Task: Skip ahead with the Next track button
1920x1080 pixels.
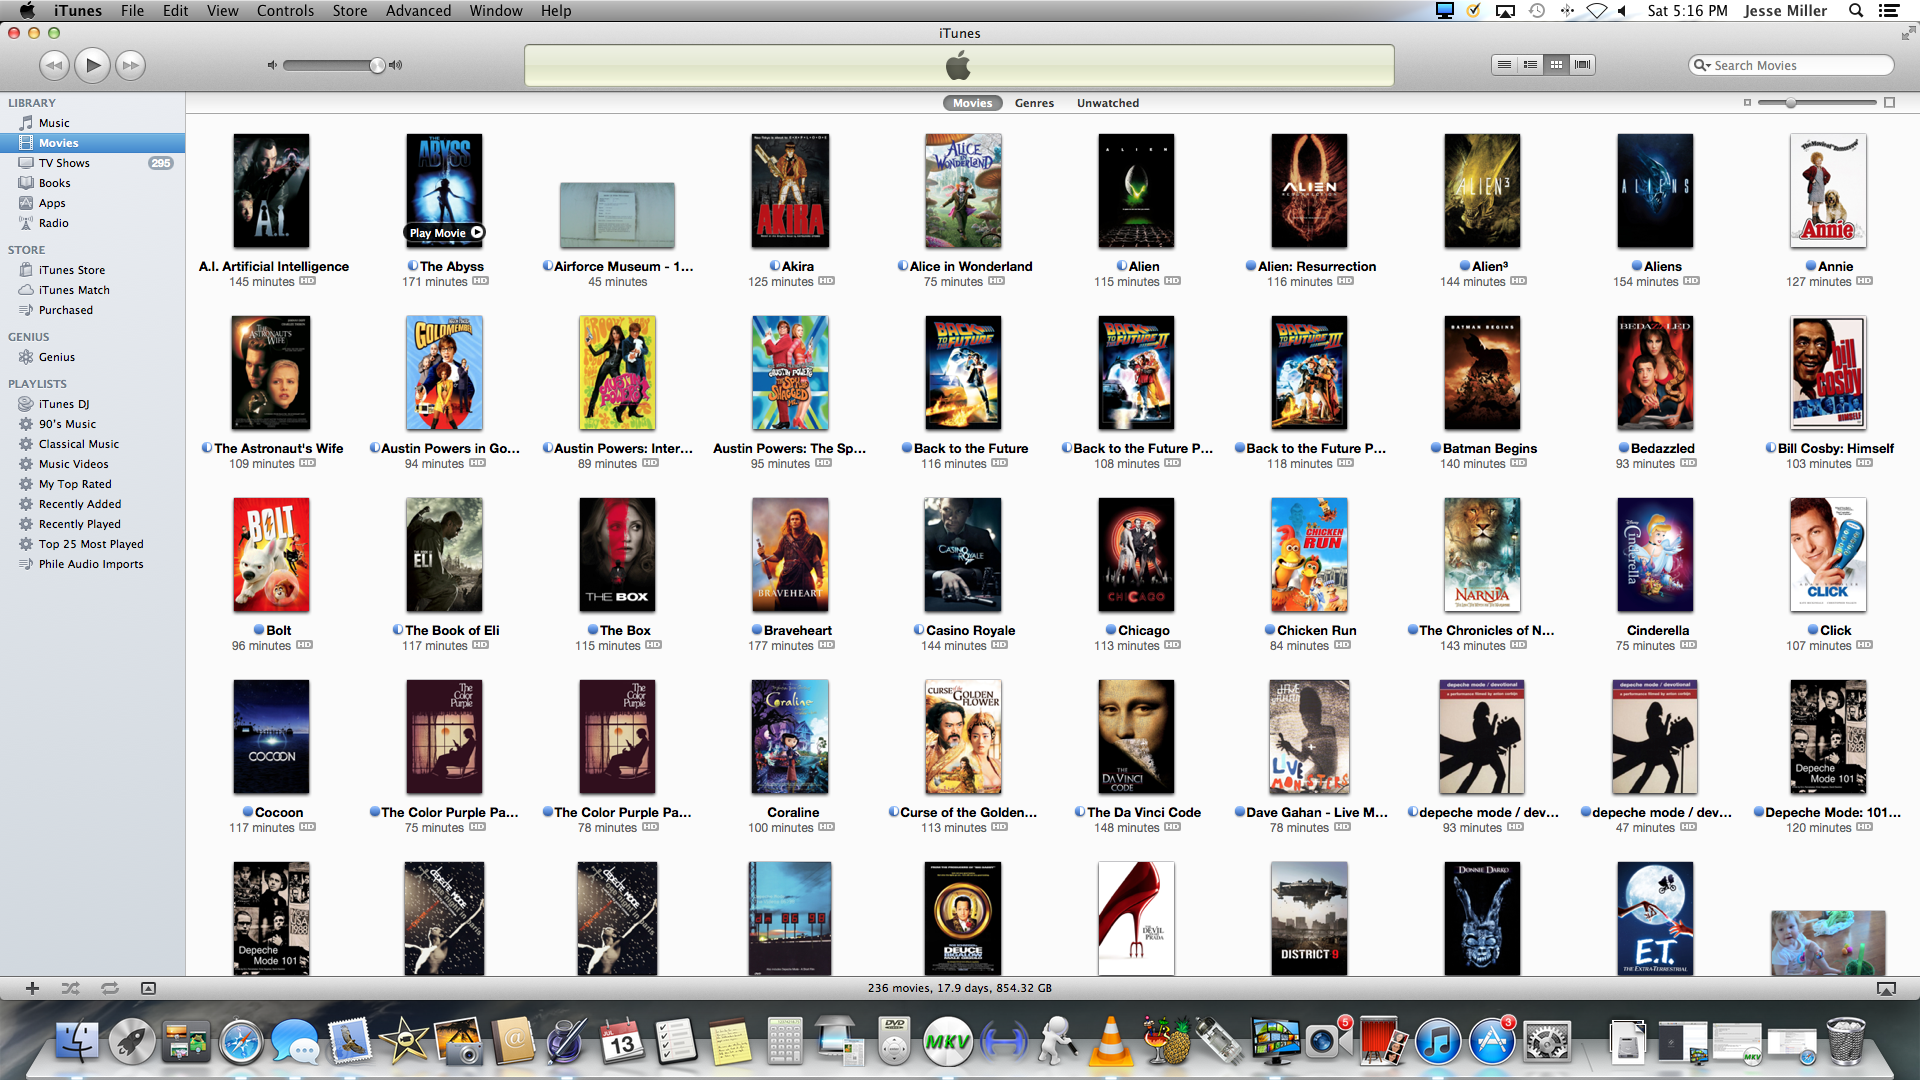Action: click(130, 65)
